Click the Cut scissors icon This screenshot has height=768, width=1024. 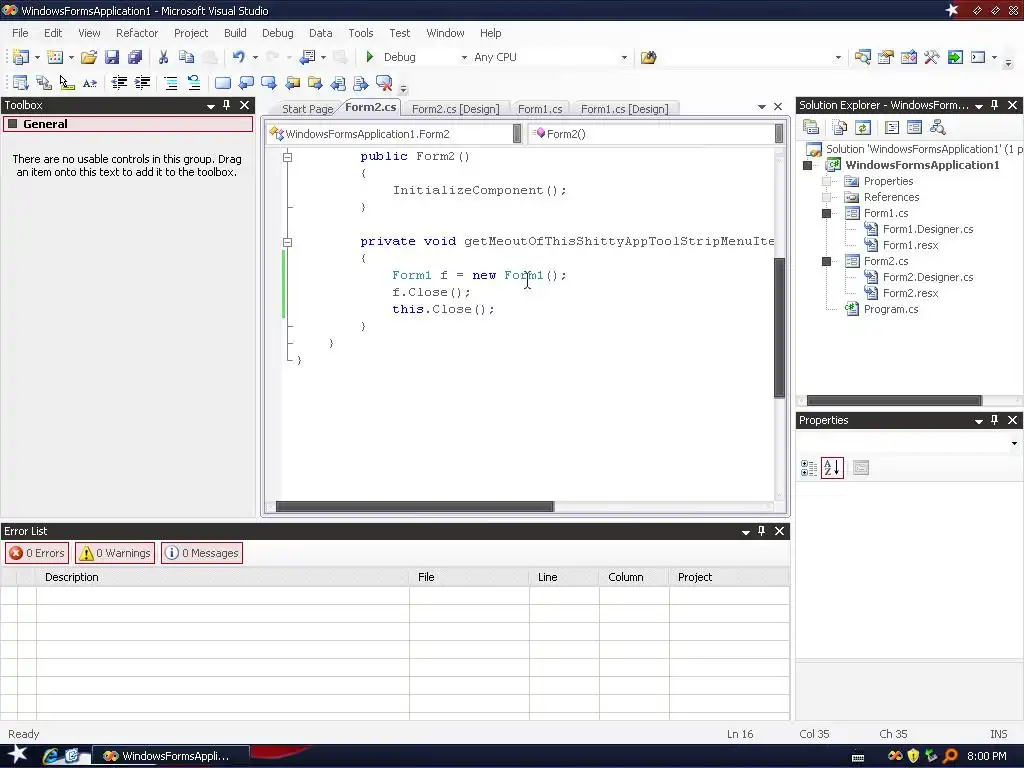click(x=163, y=57)
